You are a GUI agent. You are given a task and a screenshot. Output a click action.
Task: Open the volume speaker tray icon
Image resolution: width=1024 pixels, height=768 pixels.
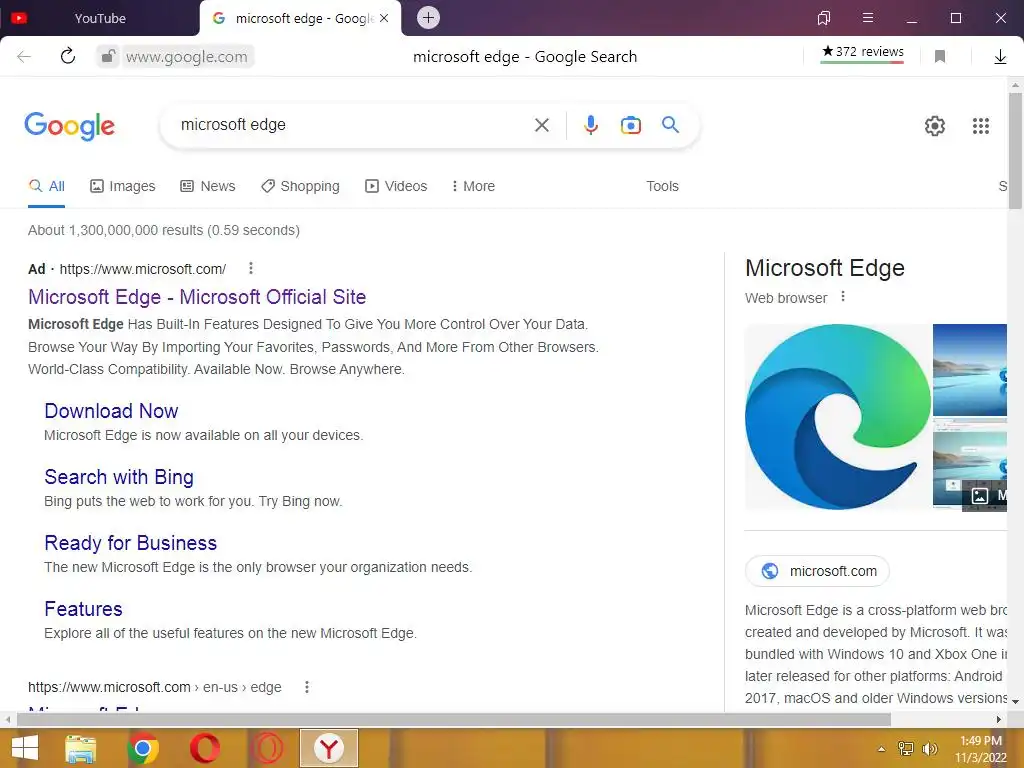930,749
